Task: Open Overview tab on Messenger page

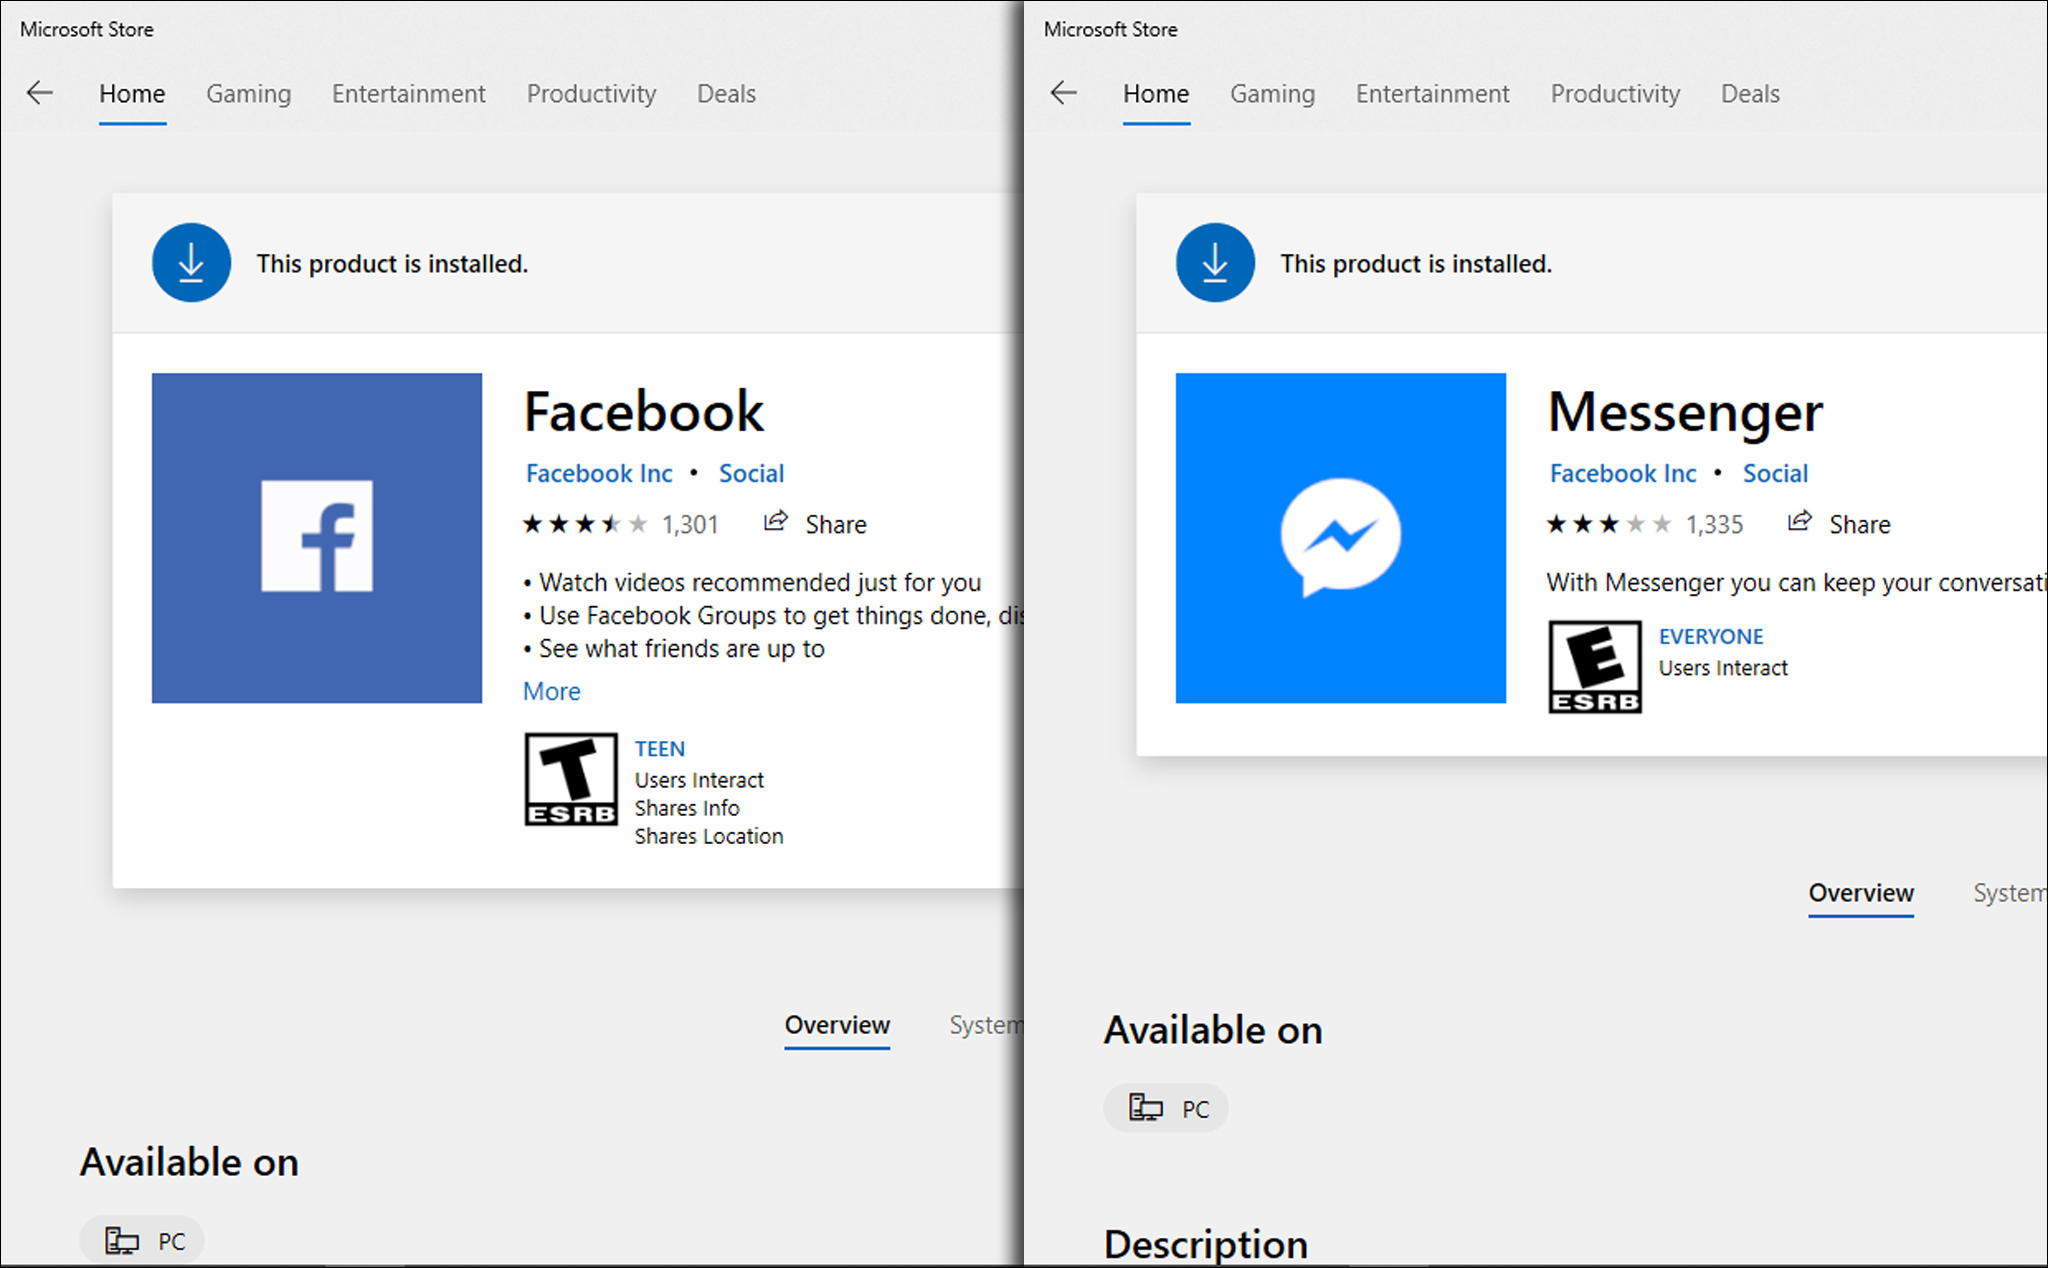Action: pos(1861,893)
